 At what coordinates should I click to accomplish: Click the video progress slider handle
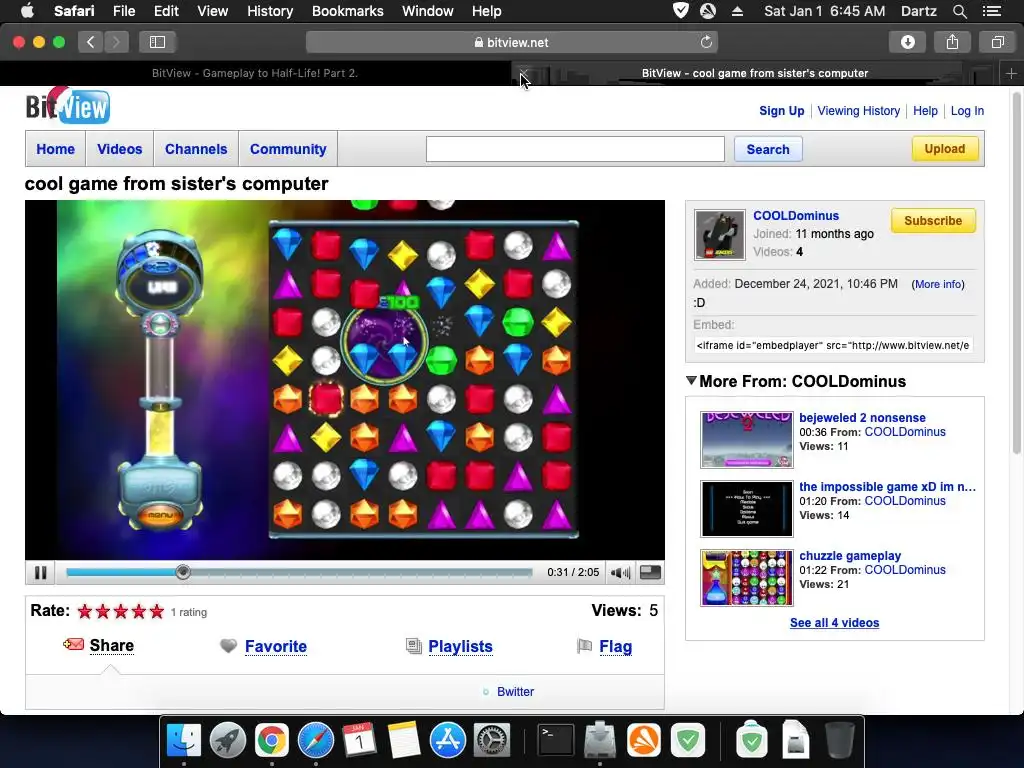184,572
